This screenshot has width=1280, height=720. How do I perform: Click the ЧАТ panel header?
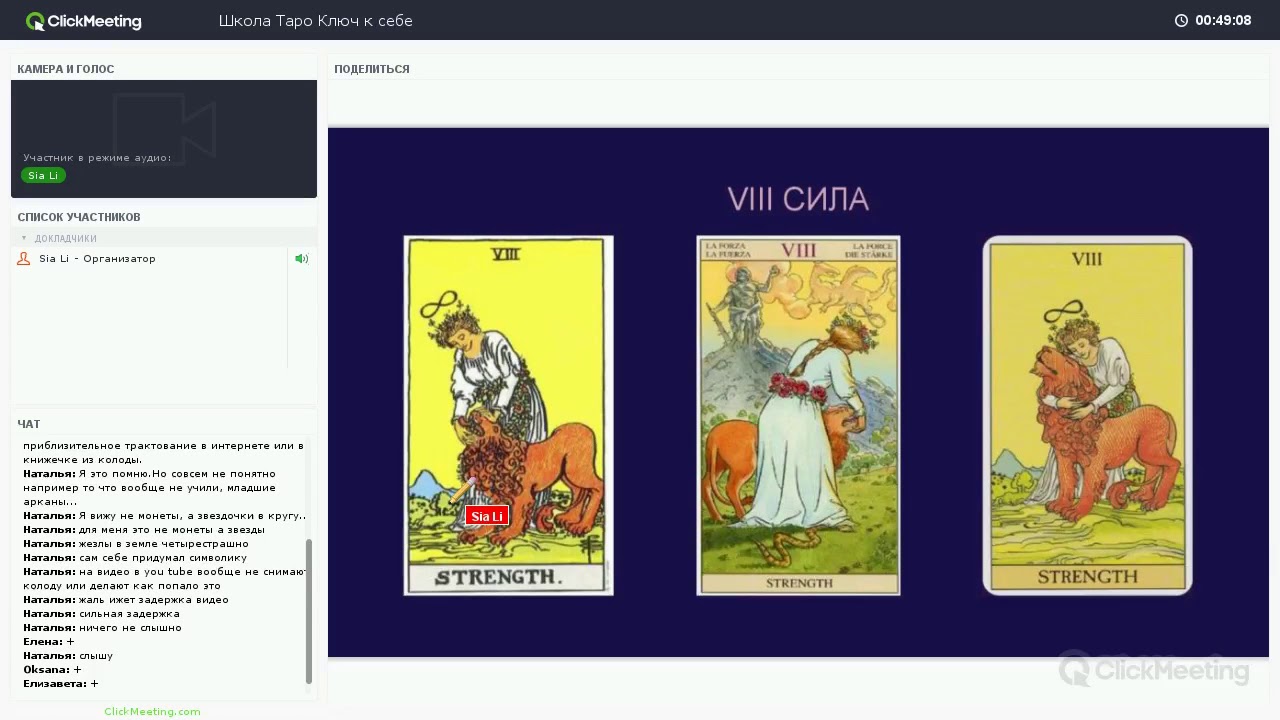point(29,424)
